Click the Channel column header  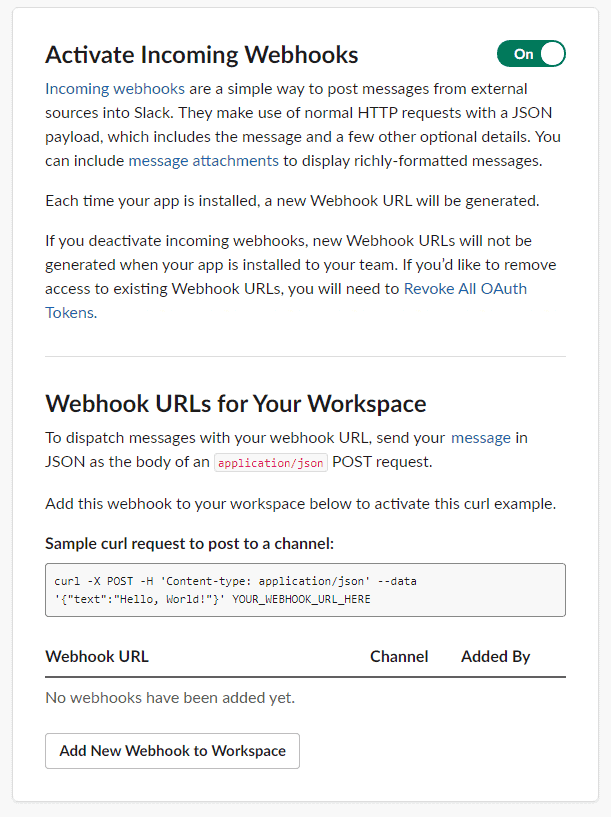tap(399, 657)
